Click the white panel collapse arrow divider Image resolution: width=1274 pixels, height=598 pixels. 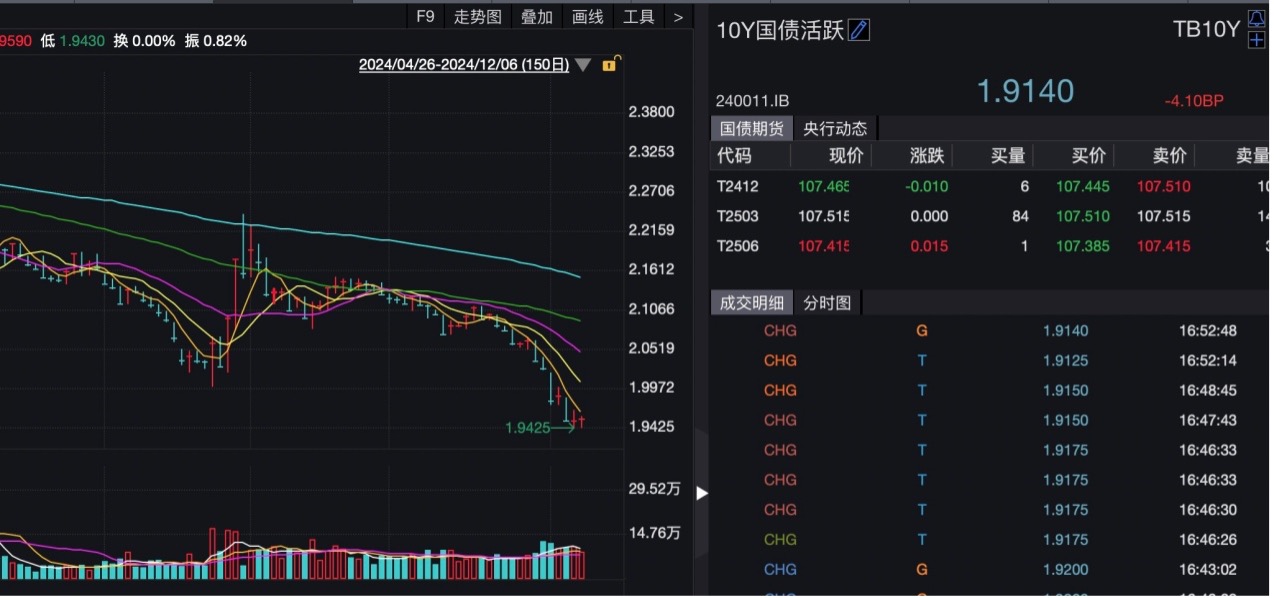click(702, 492)
